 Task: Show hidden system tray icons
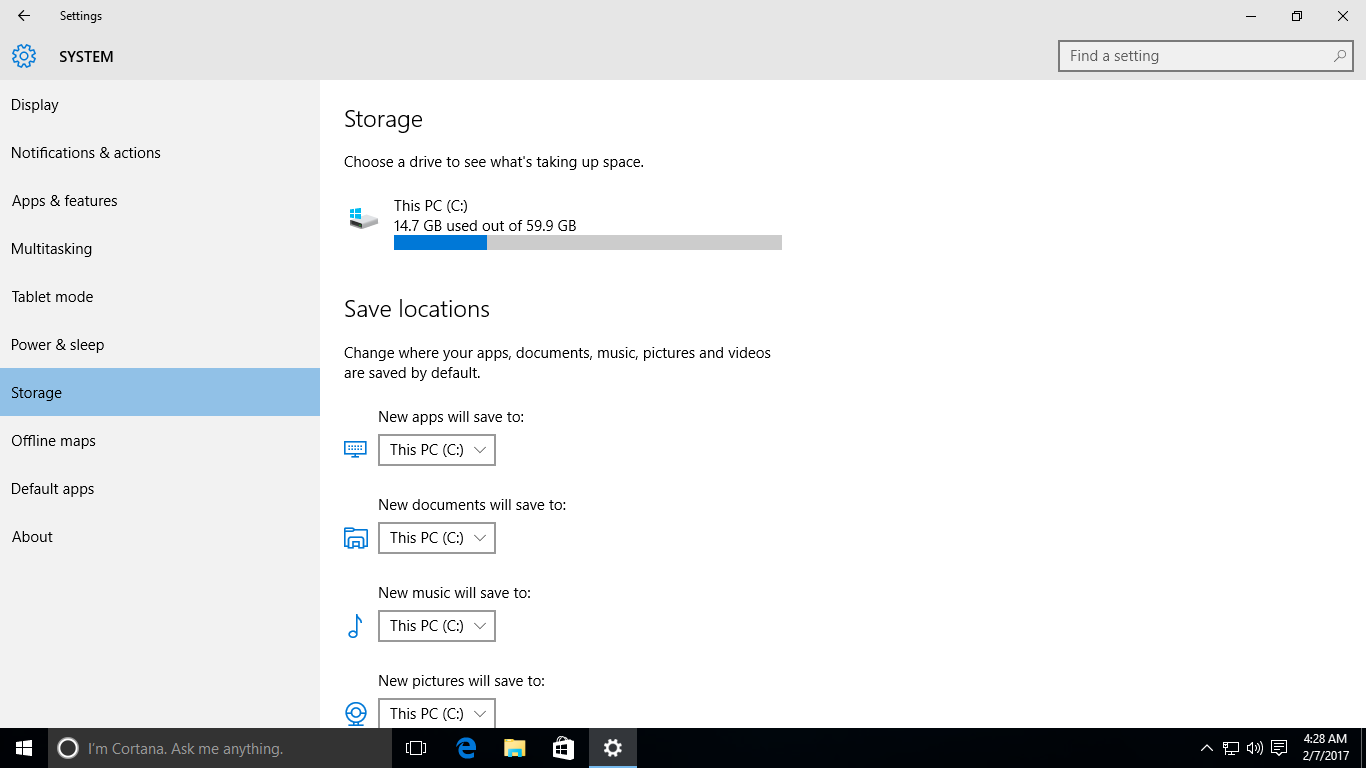1206,748
